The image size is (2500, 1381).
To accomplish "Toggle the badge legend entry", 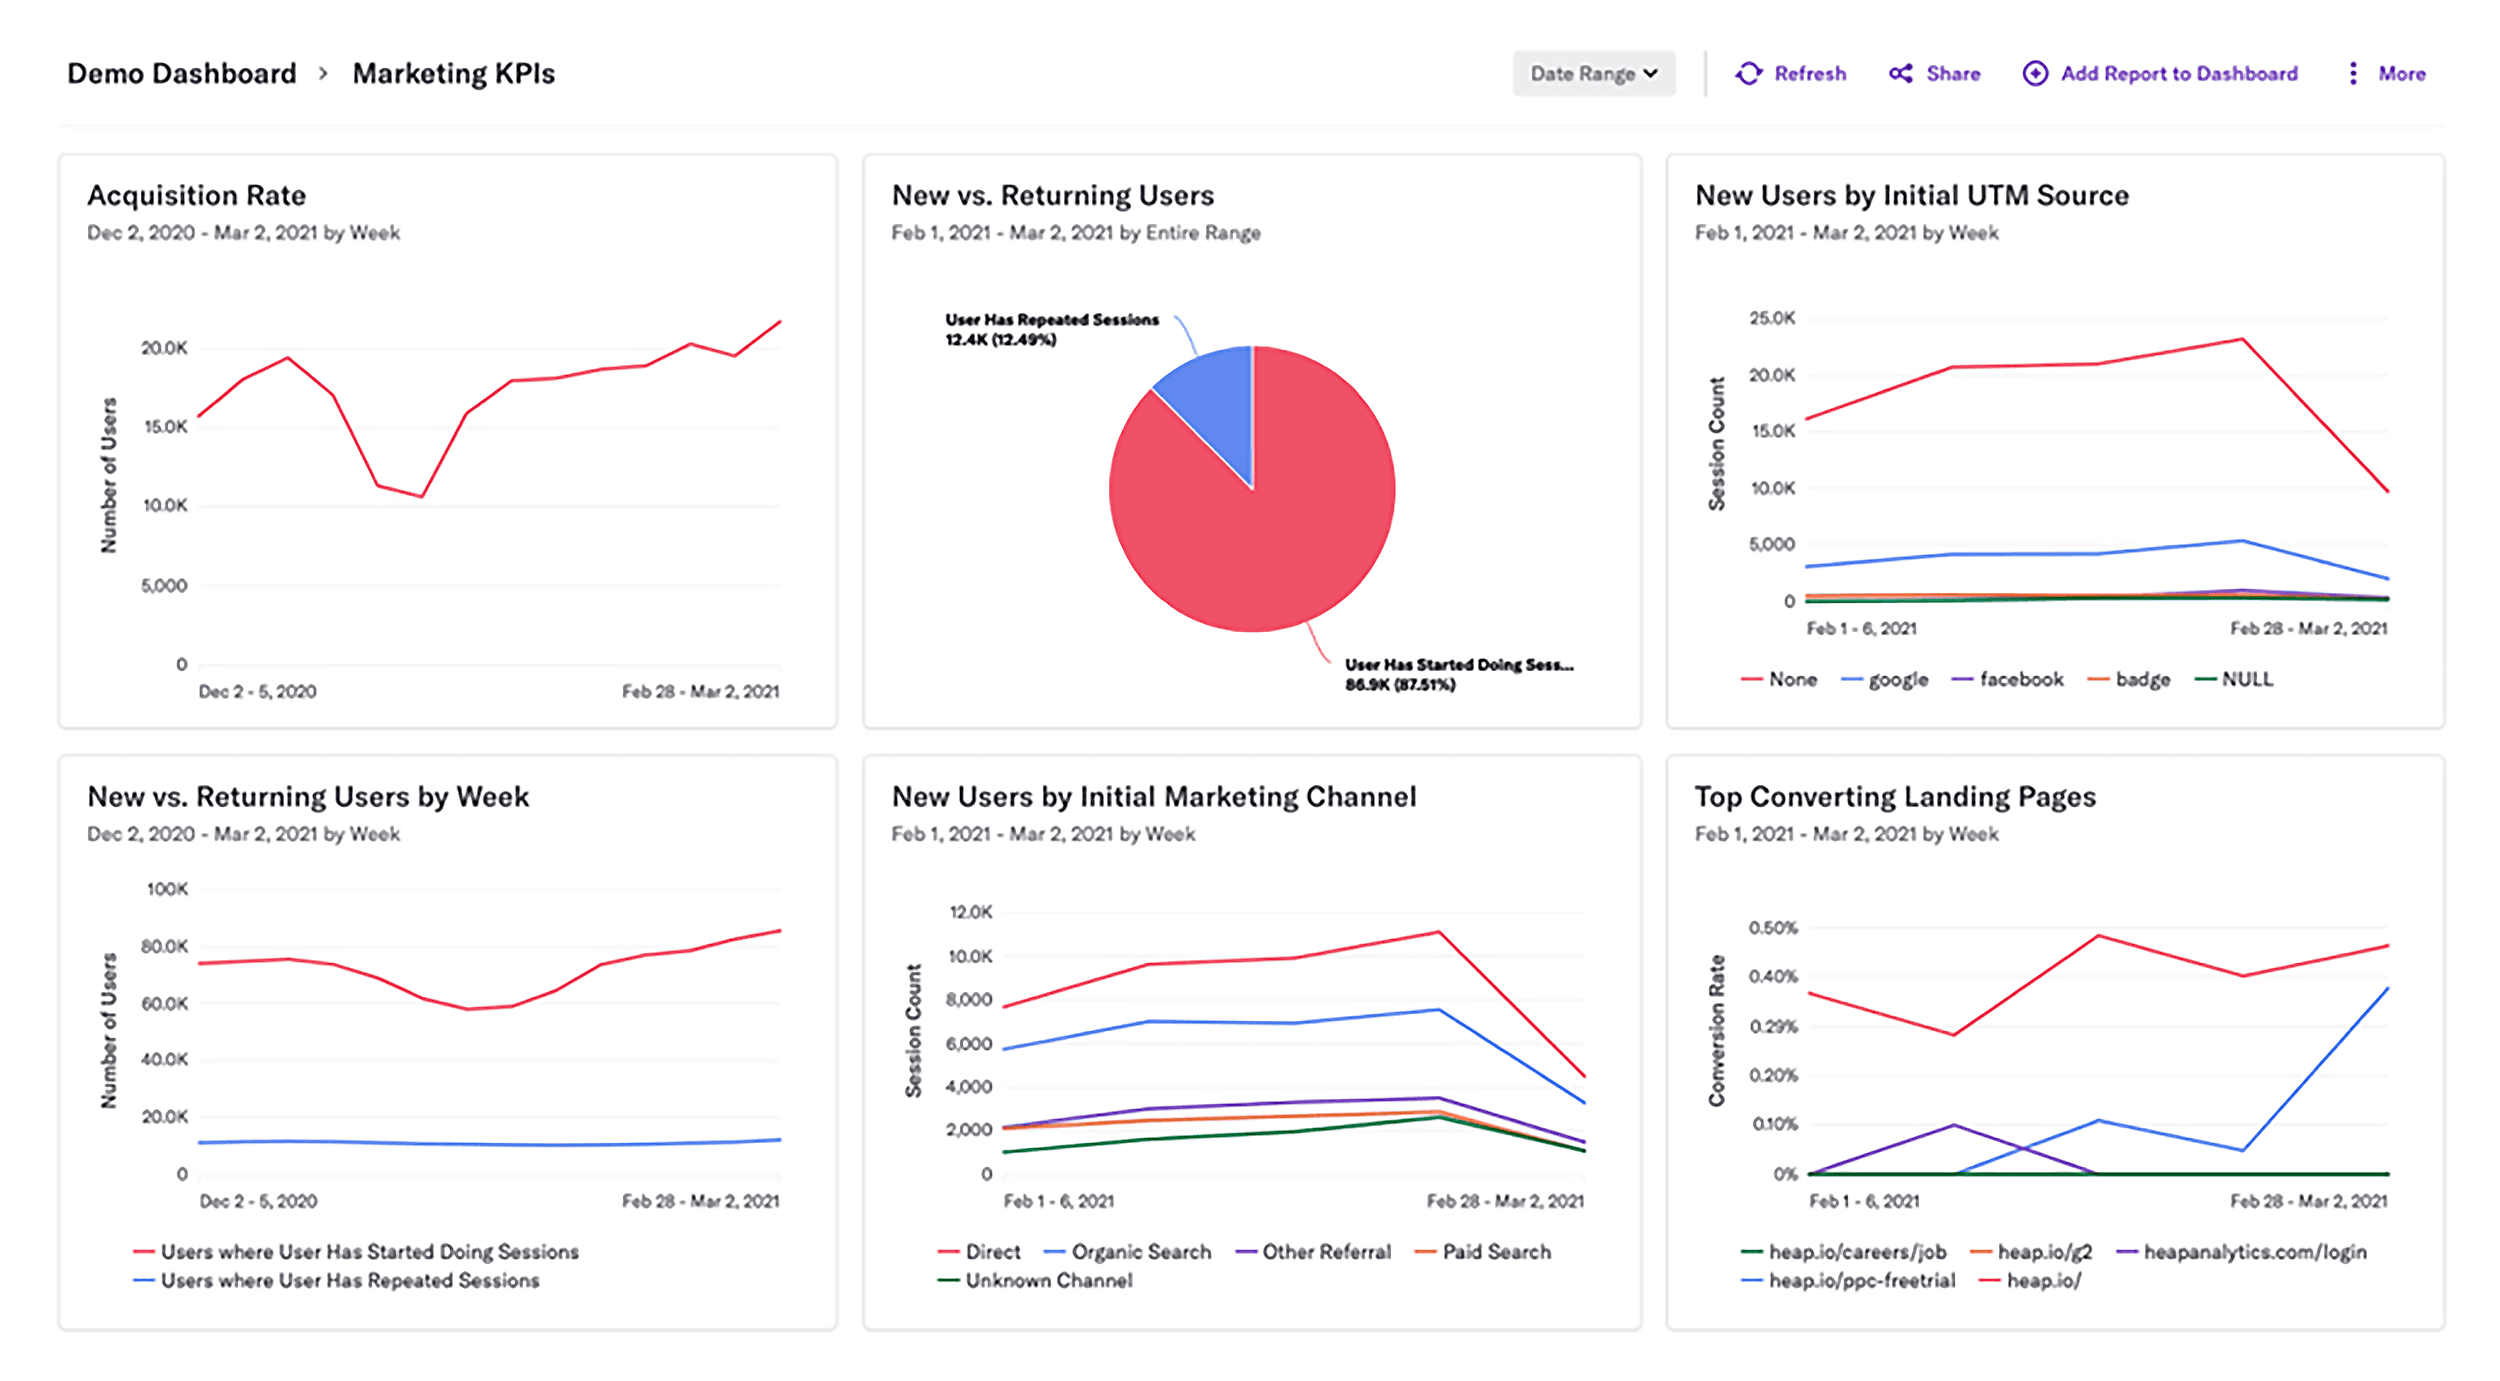I will [2140, 678].
